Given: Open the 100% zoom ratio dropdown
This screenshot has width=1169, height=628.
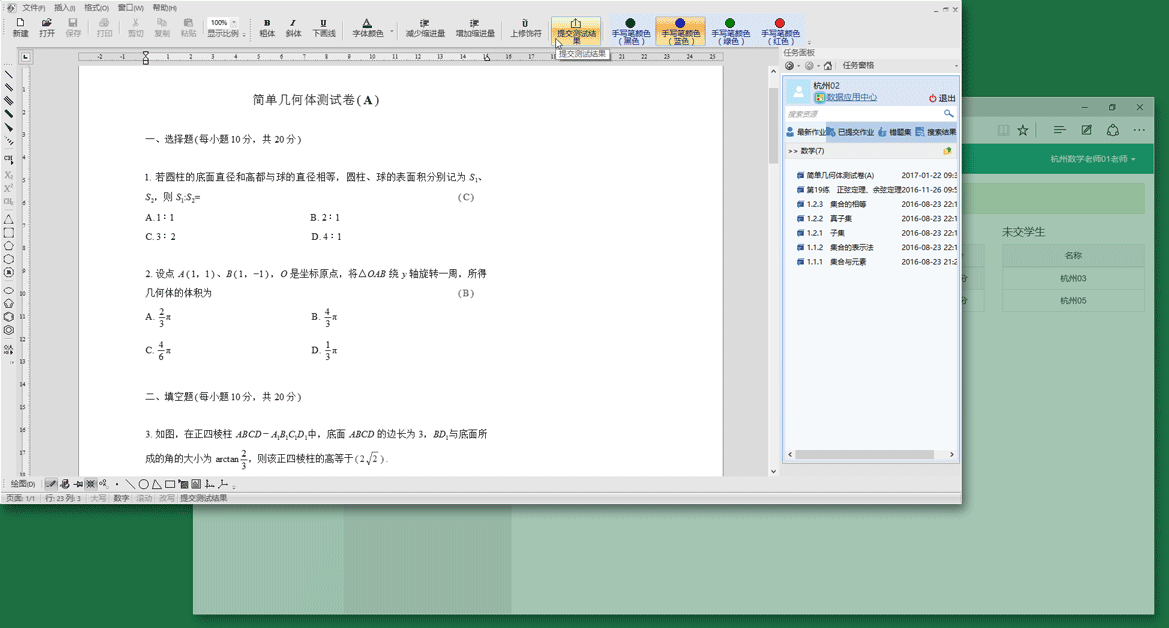Looking at the screenshot, I should (x=234, y=22).
